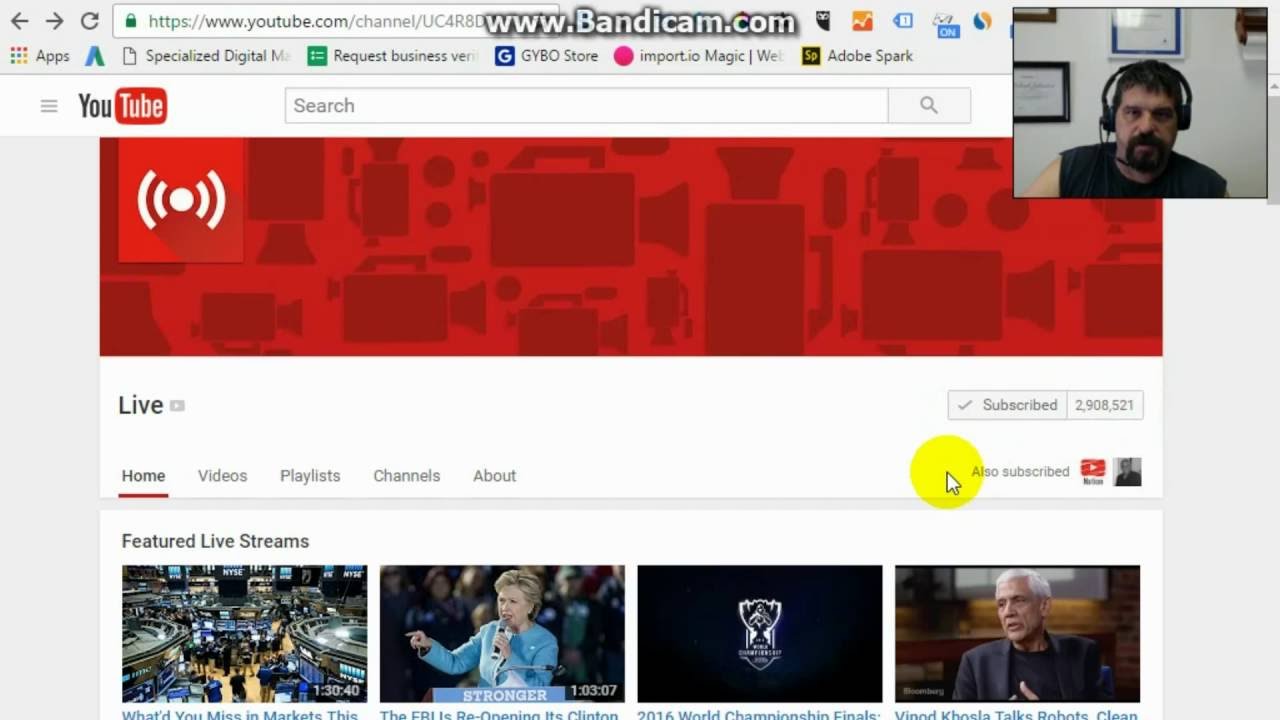The width and height of the screenshot is (1280, 720).
Task: Click the orange chart extension icon
Action: [x=862, y=21]
